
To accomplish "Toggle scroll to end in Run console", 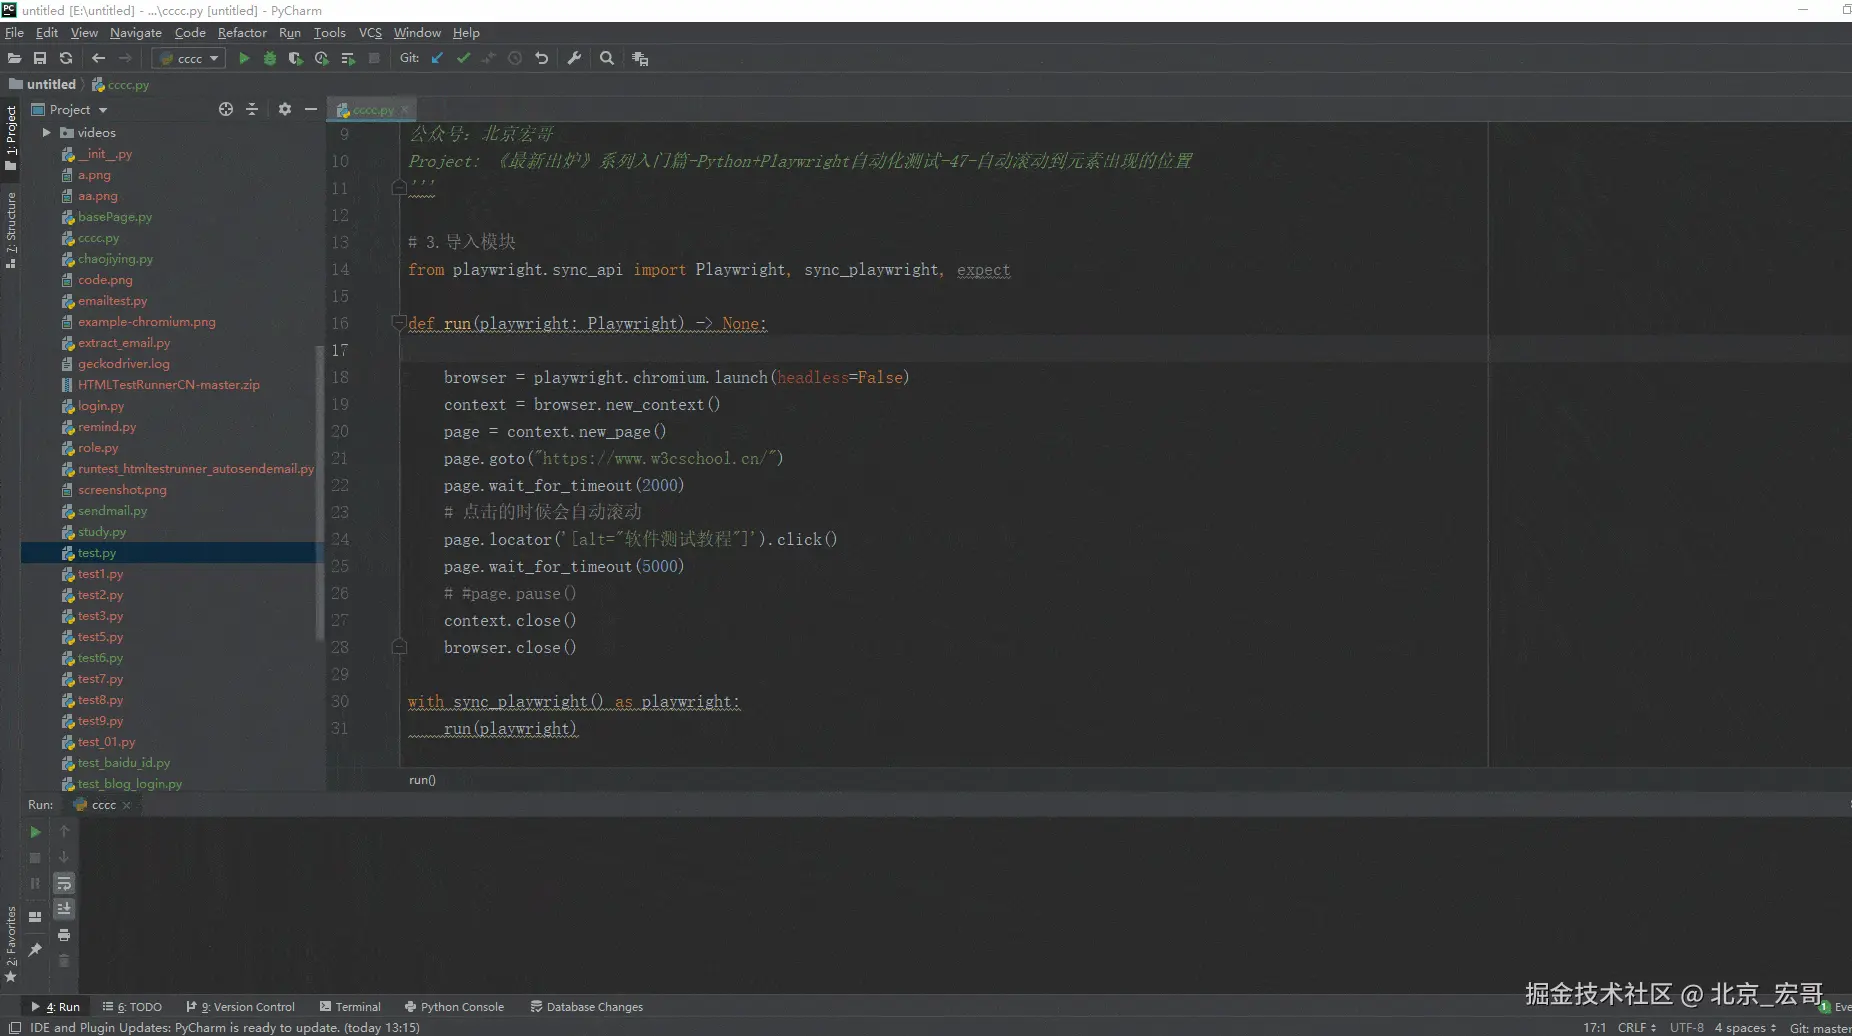I will click(x=64, y=909).
